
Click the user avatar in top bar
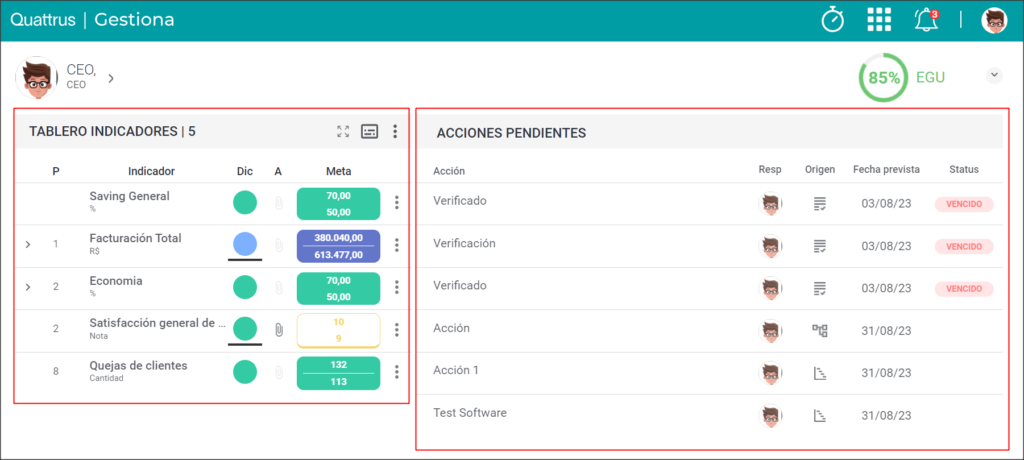tap(994, 20)
